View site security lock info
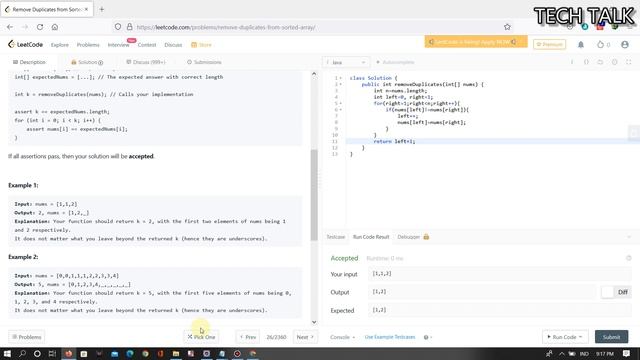Viewport: 640px width, 360px height. [x=129, y=27]
